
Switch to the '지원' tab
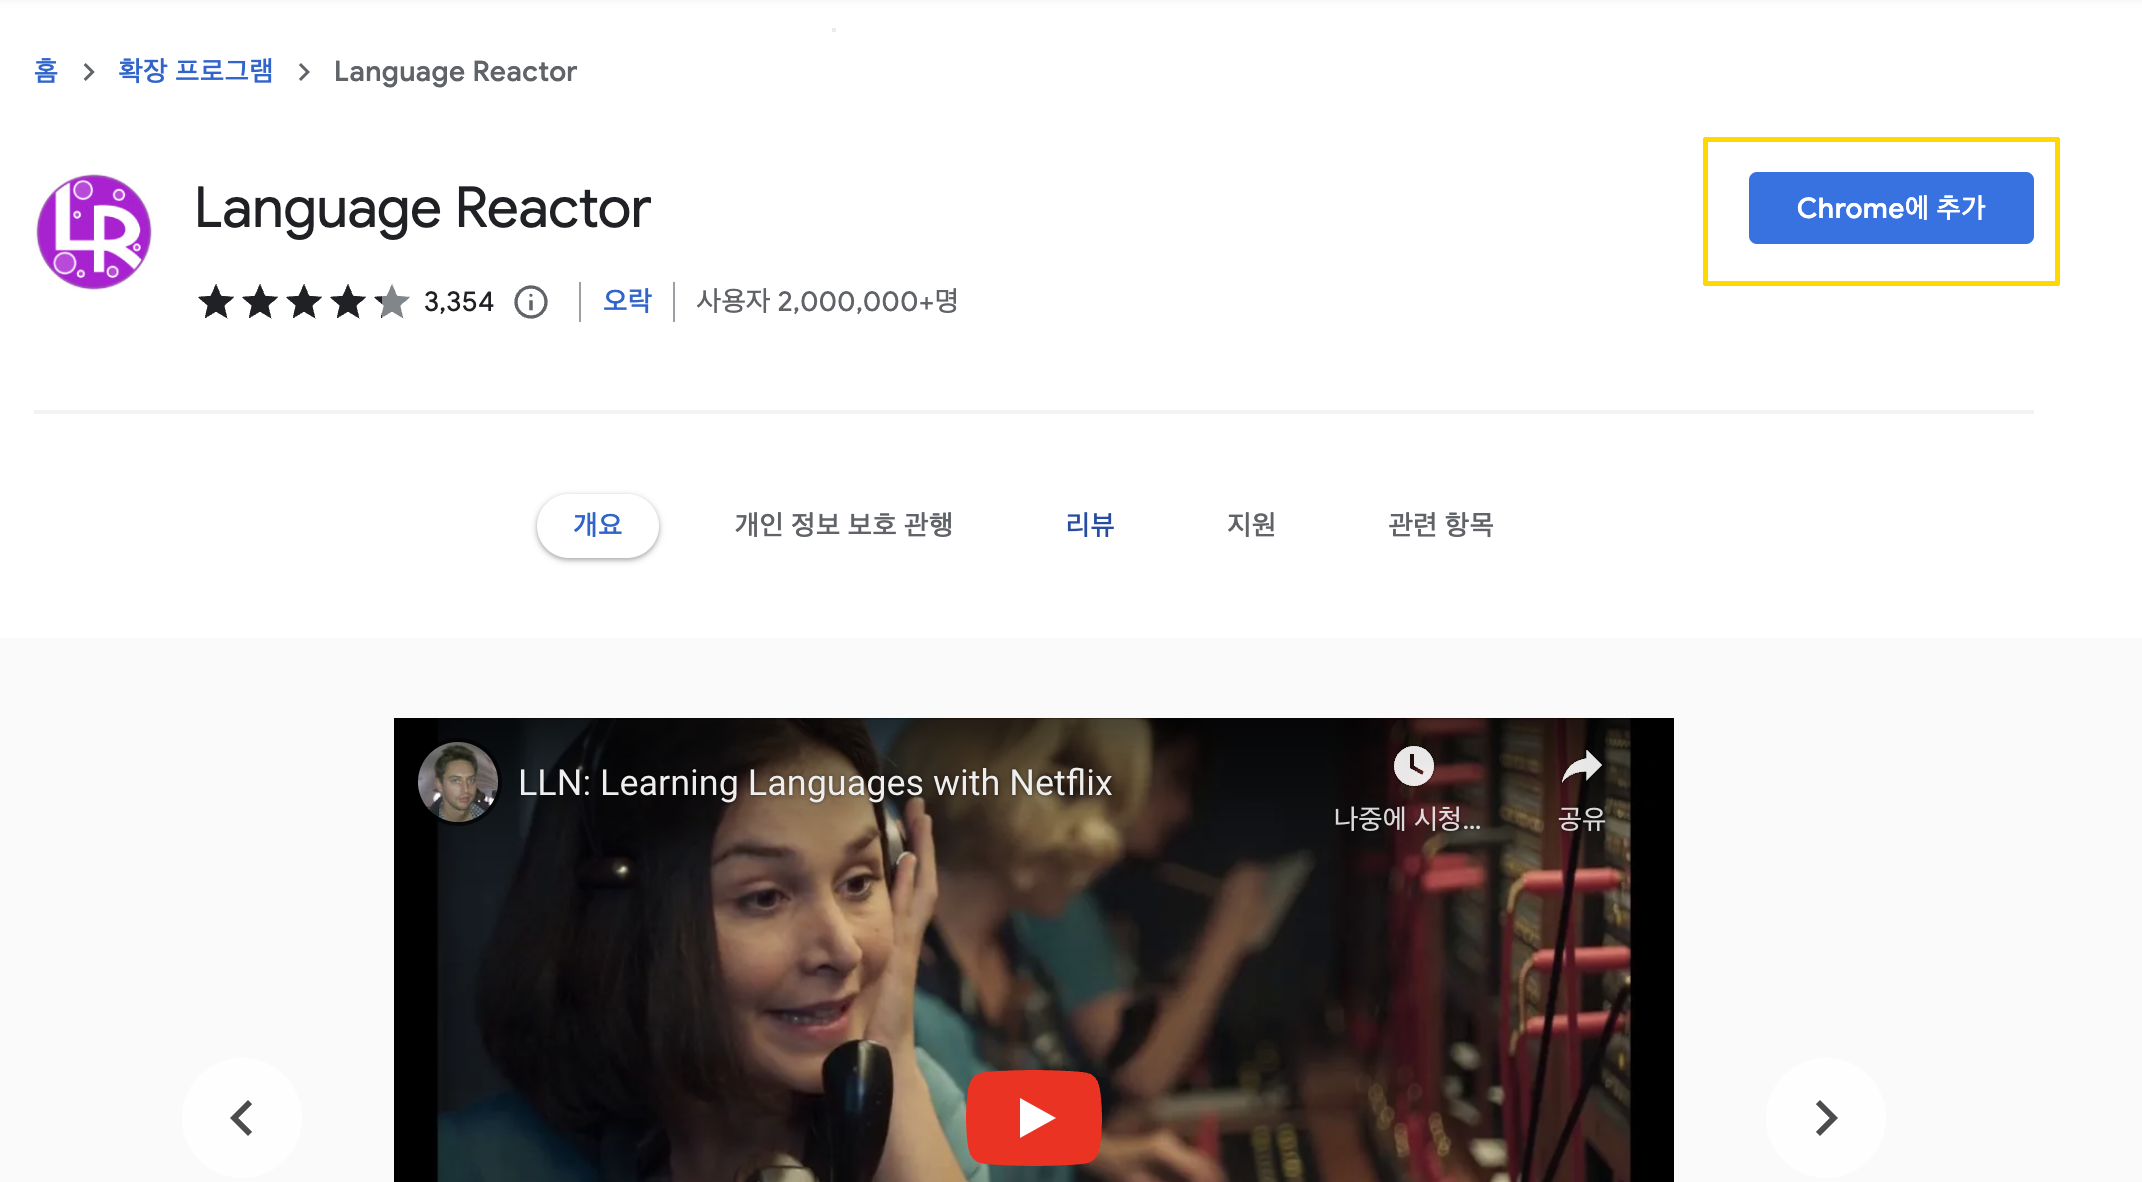[x=1251, y=525]
